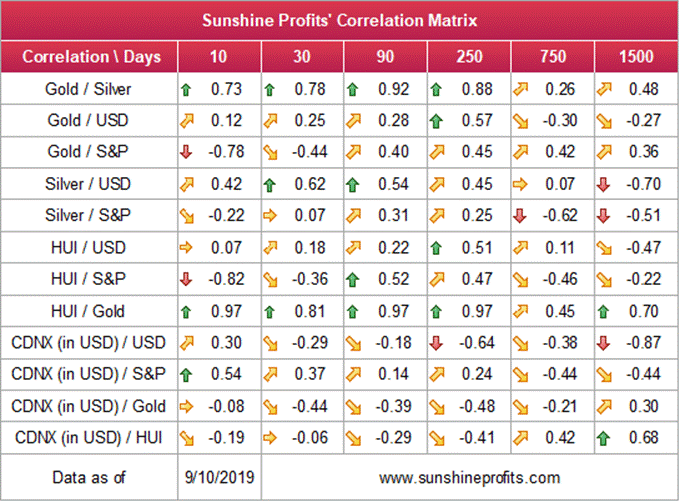Select the 1500 days column header
The image size is (680, 502).
click(636, 56)
